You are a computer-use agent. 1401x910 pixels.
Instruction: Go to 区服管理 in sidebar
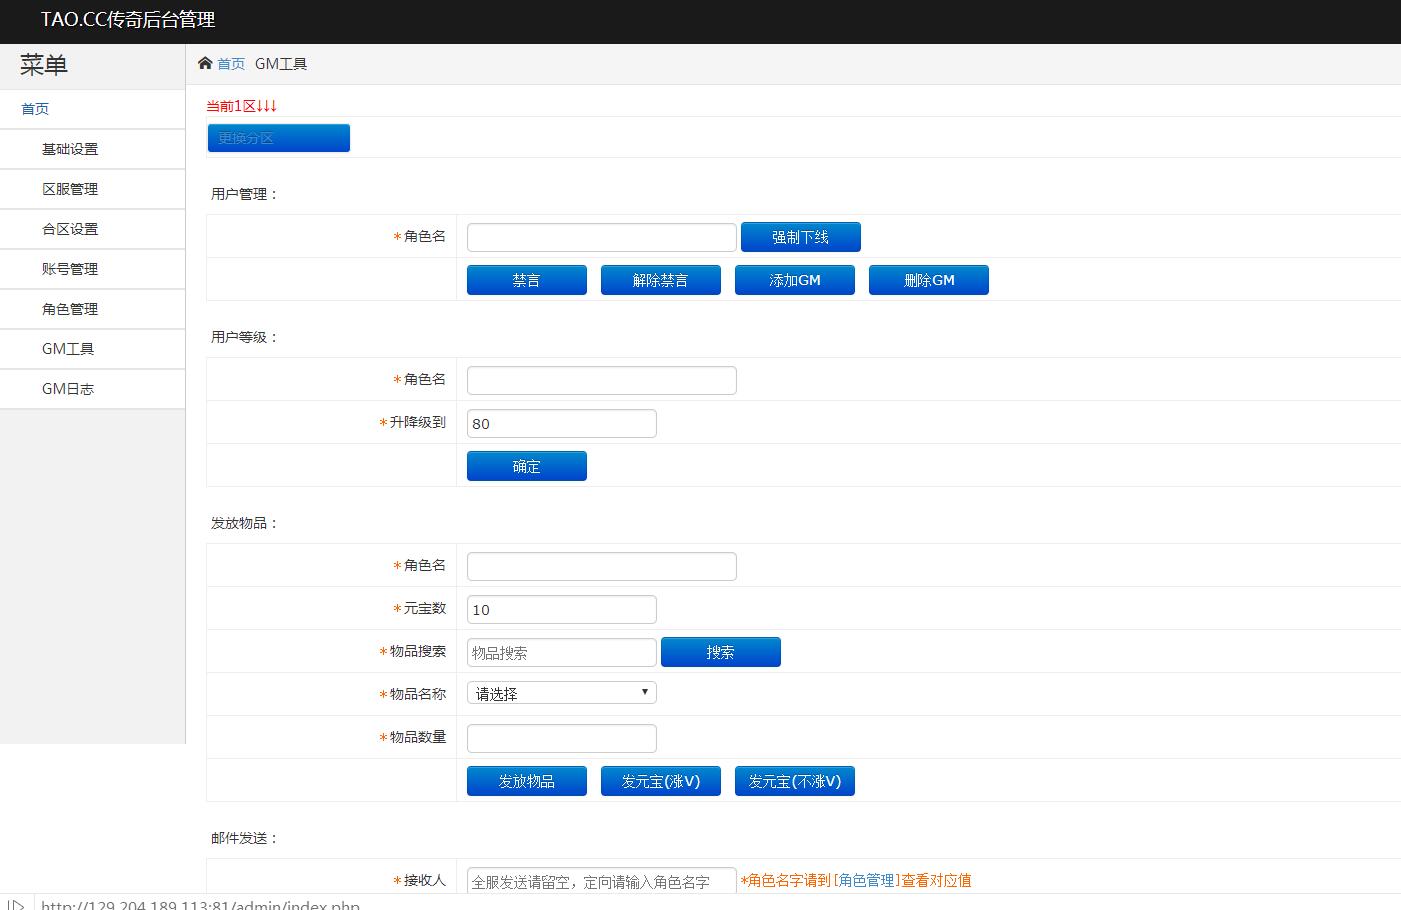pyautogui.click(x=70, y=189)
